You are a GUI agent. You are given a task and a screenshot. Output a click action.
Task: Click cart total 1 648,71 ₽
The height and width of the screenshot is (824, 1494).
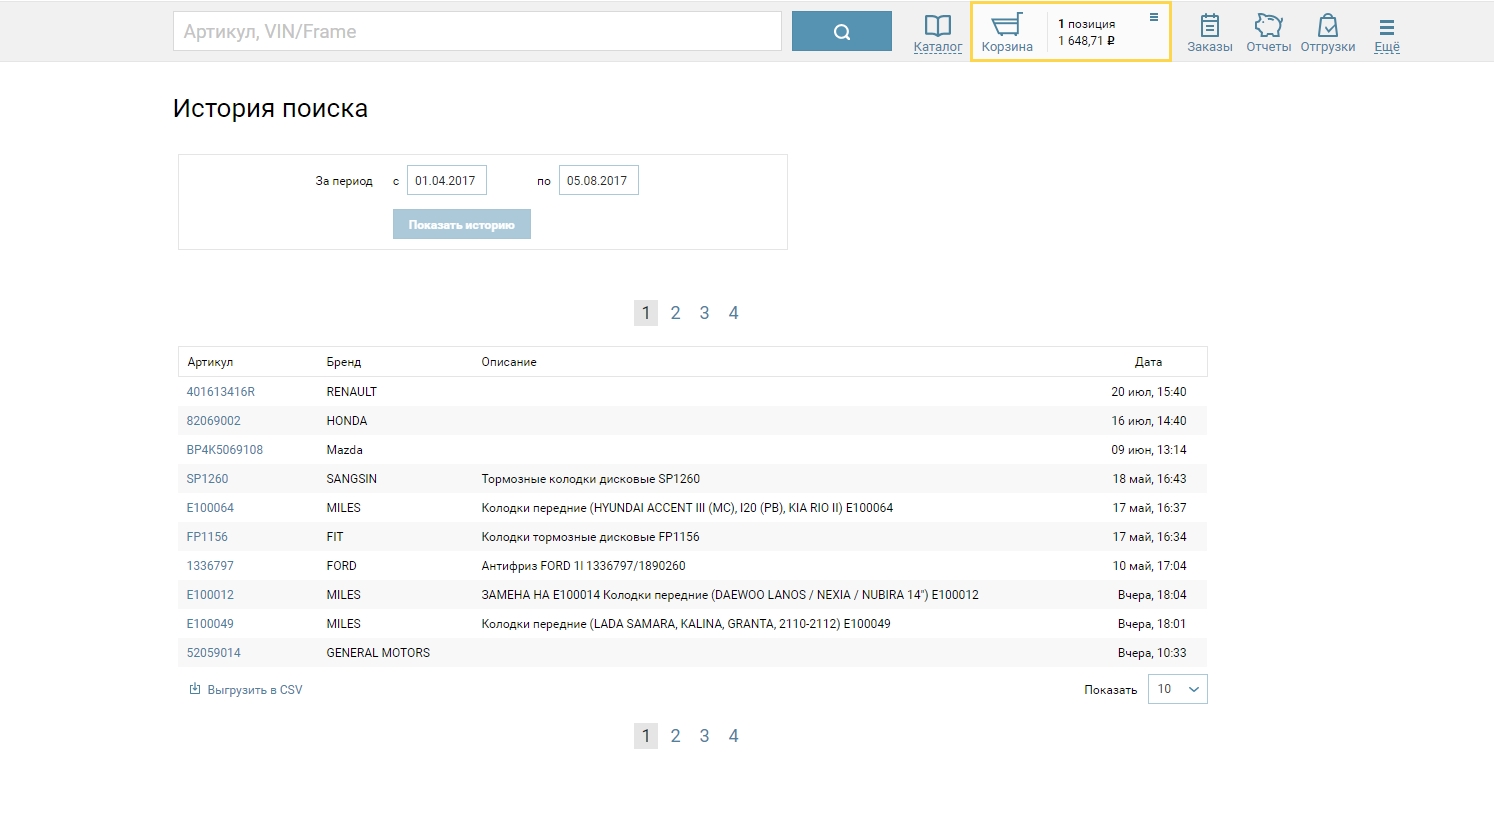coord(1086,41)
